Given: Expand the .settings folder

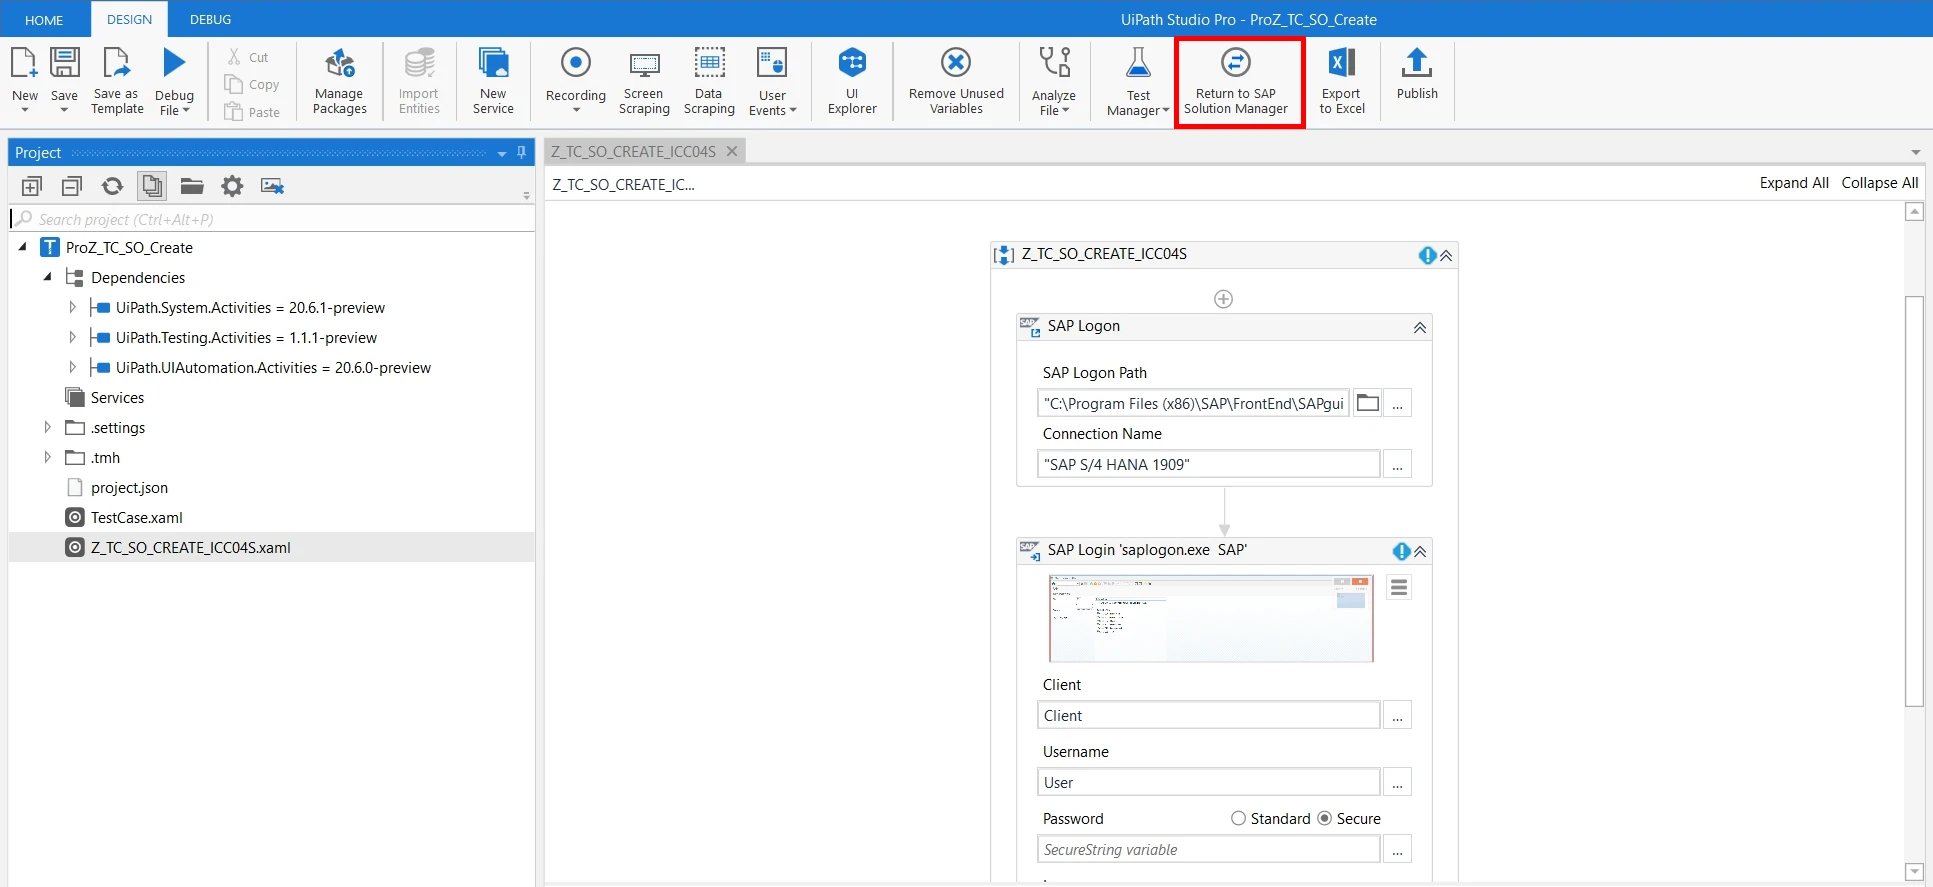Looking at the screenshot, I should (47, 427).
